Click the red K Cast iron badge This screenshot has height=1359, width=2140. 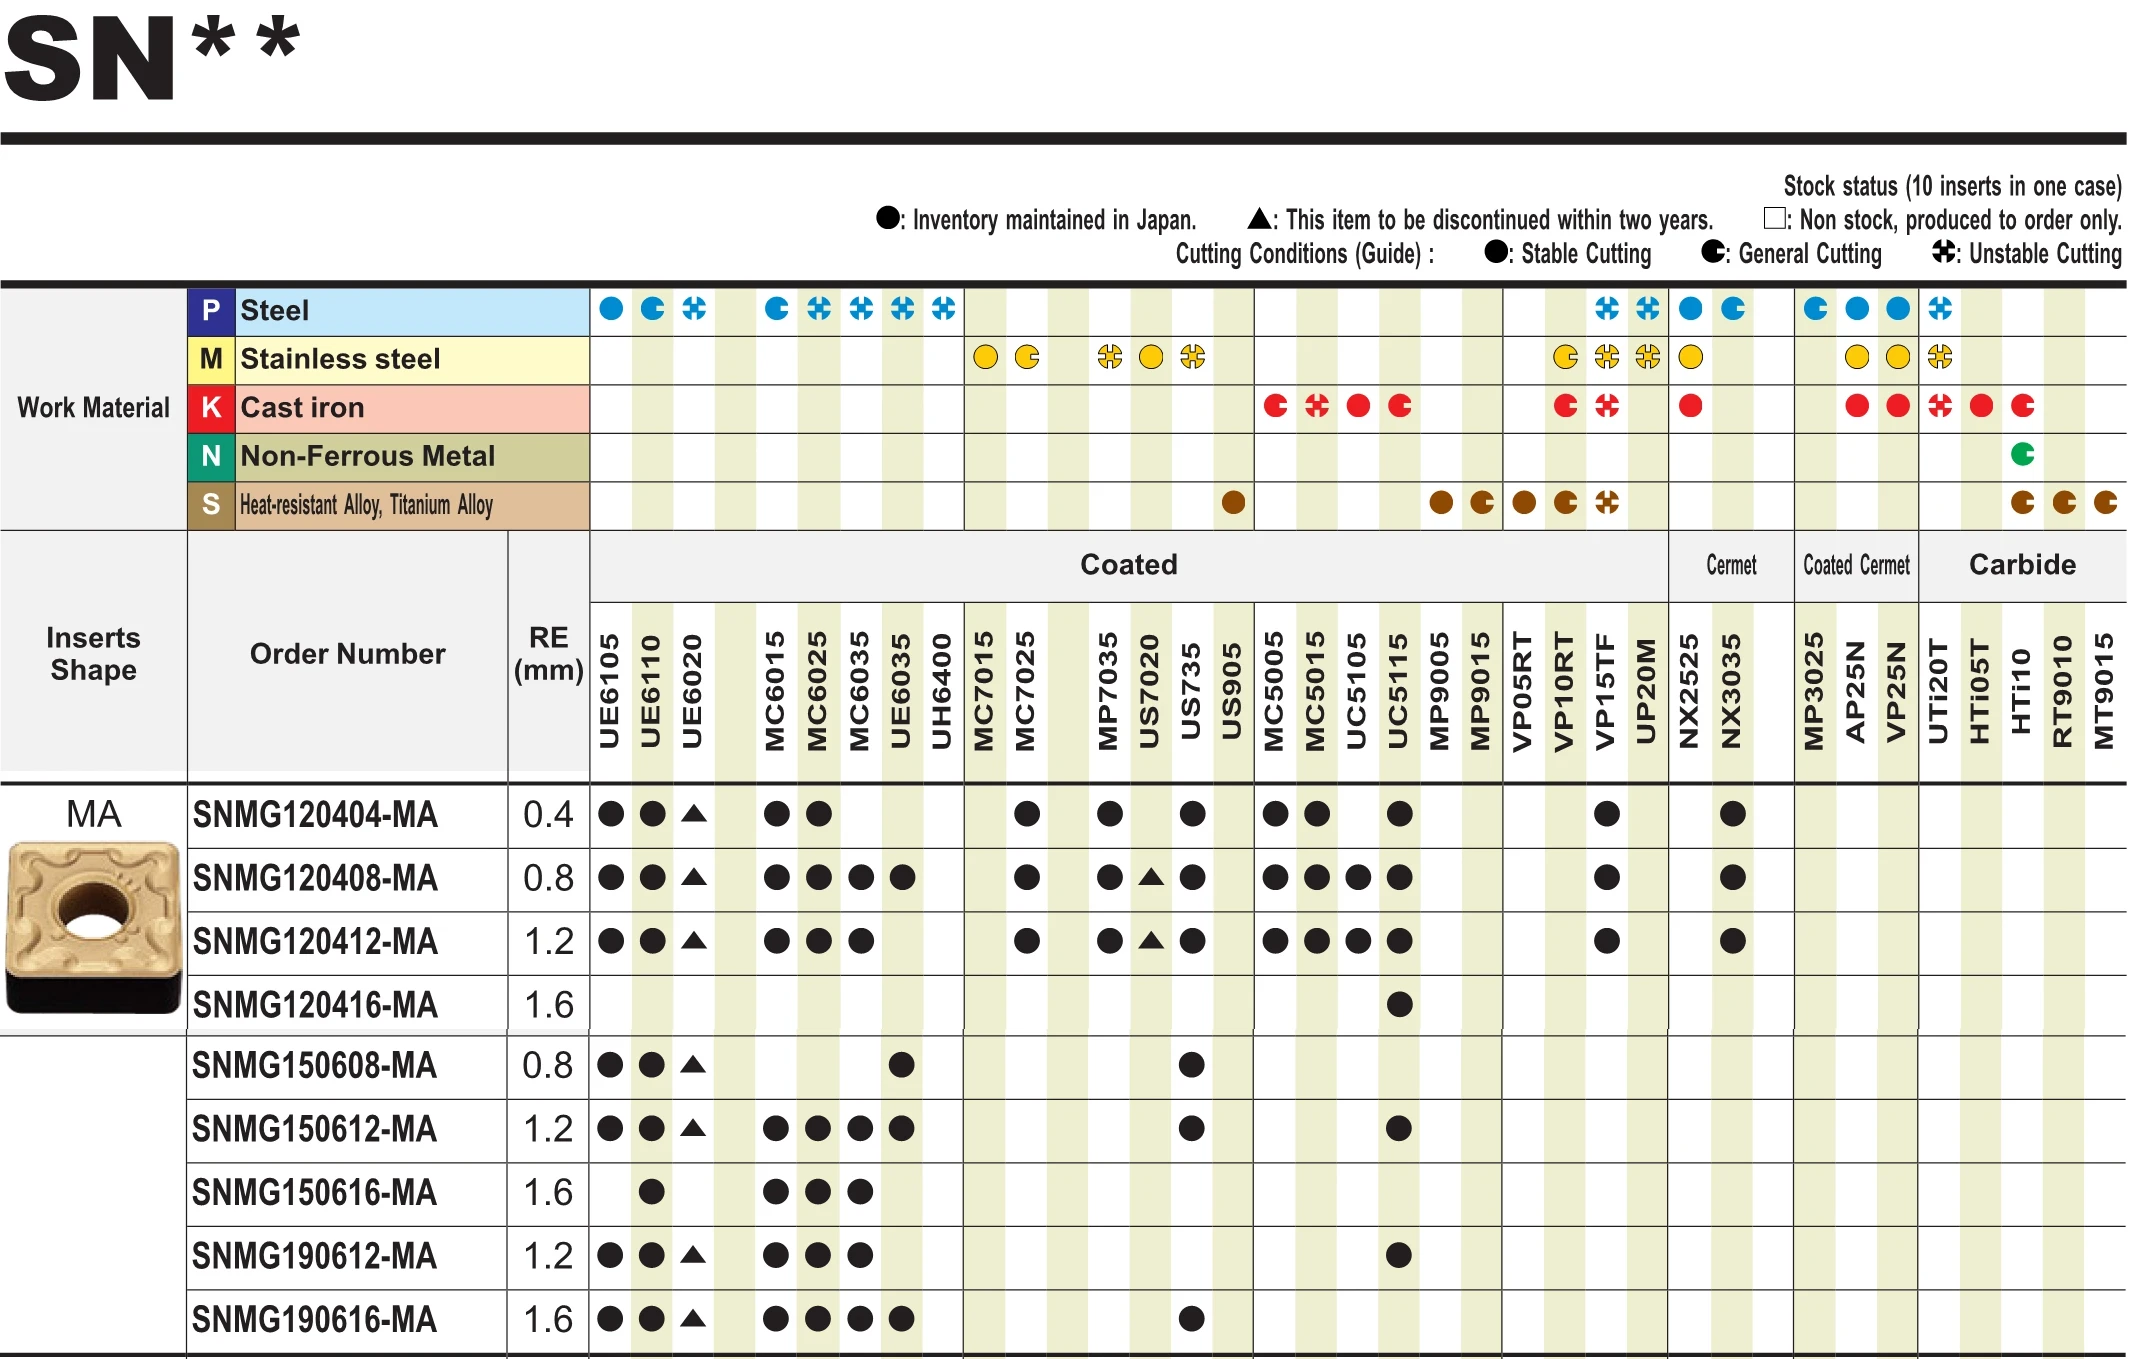211,408
